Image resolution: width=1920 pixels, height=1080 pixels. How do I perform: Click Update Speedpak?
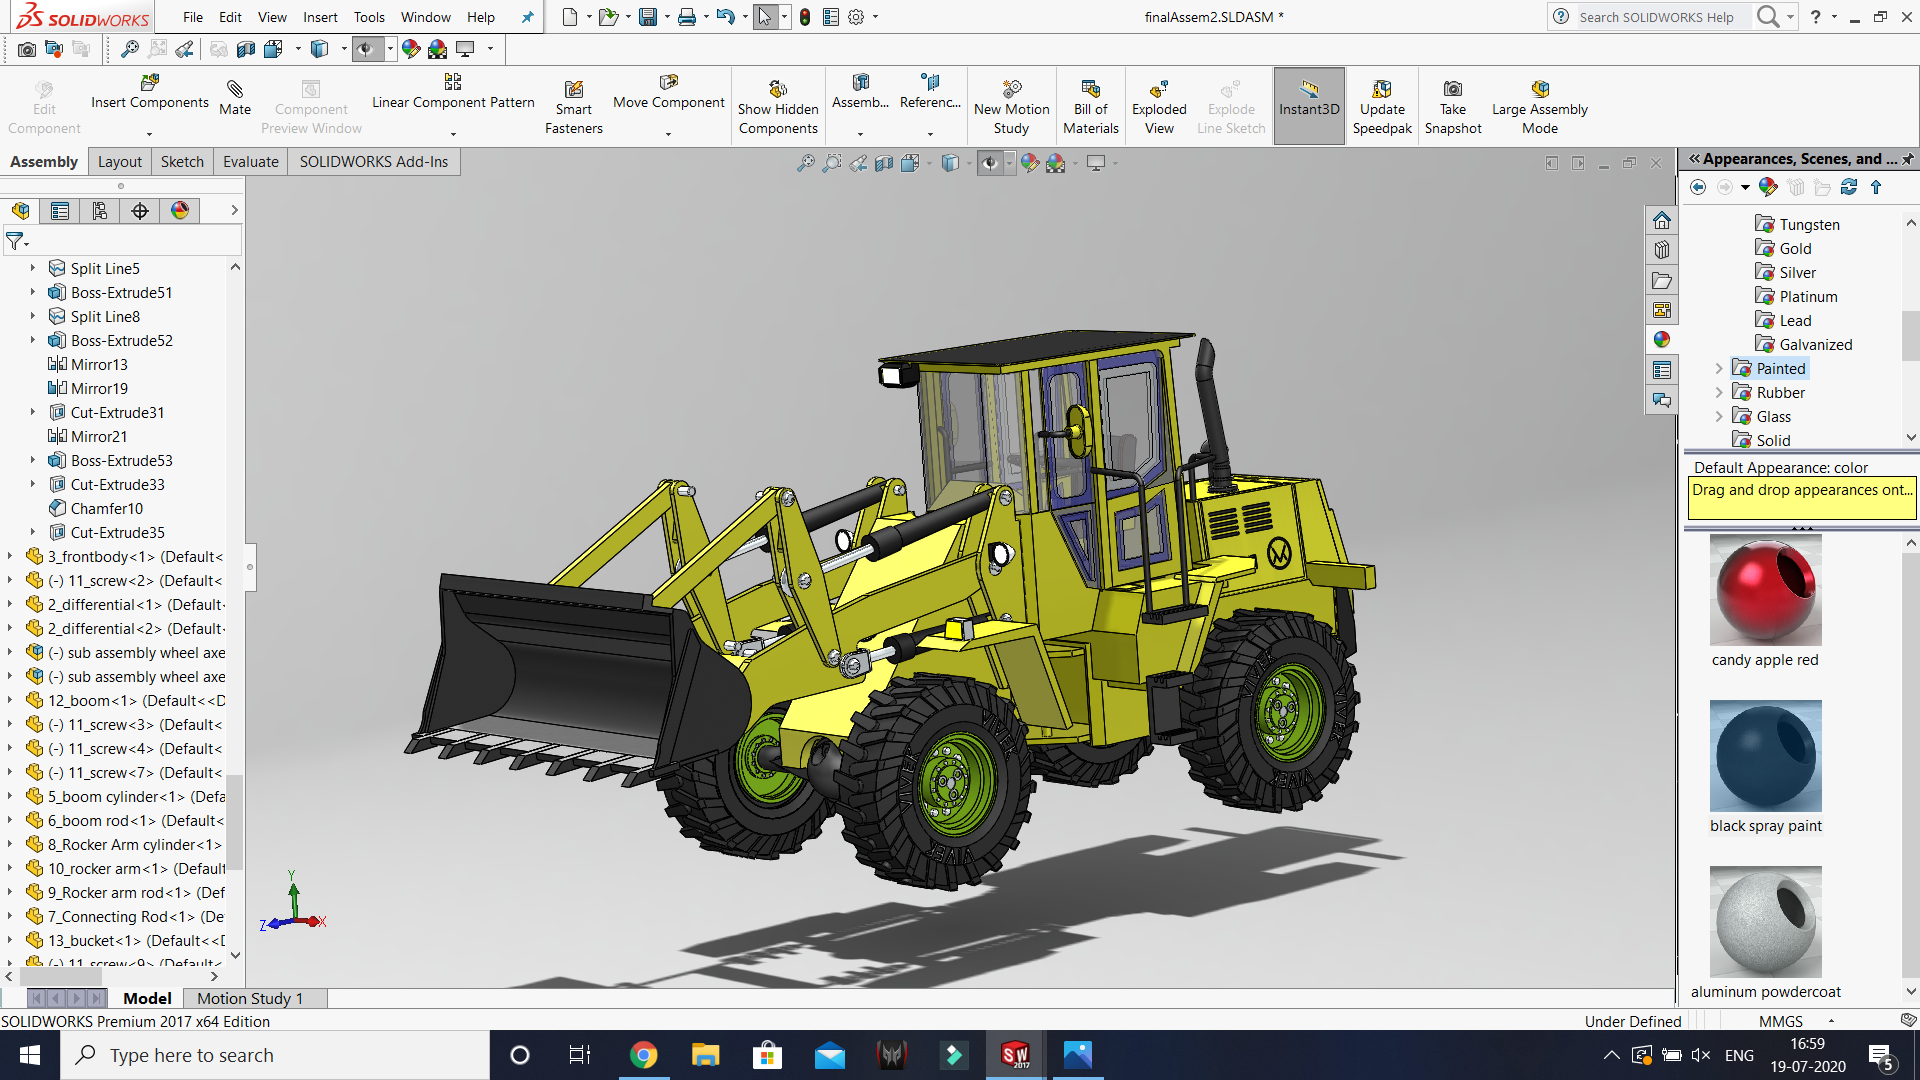coord(1382,107)
